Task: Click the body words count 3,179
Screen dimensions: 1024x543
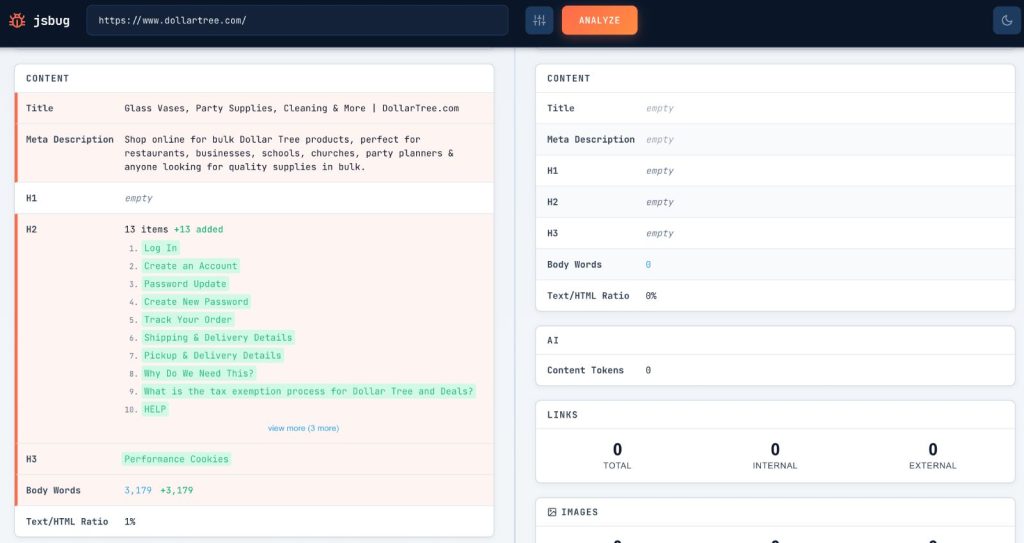Action: point(138,490)
